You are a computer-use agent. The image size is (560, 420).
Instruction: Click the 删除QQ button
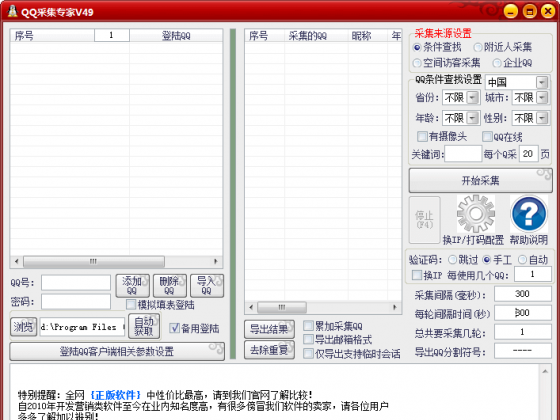click(170, 286)
